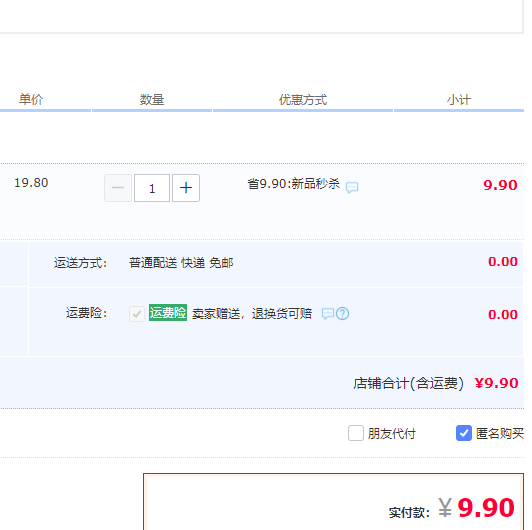Increase quantity with the plus button

[186, 188]
